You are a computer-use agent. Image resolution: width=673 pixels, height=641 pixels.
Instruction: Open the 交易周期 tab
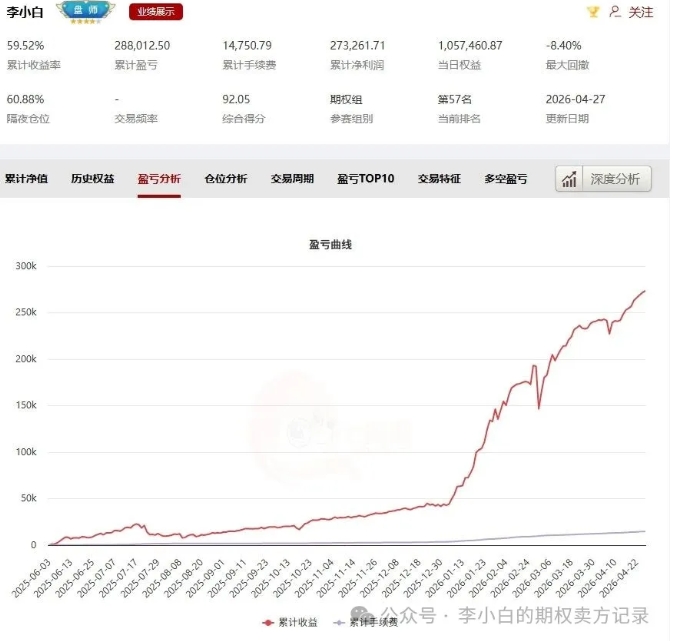click(x=292, y=179)
